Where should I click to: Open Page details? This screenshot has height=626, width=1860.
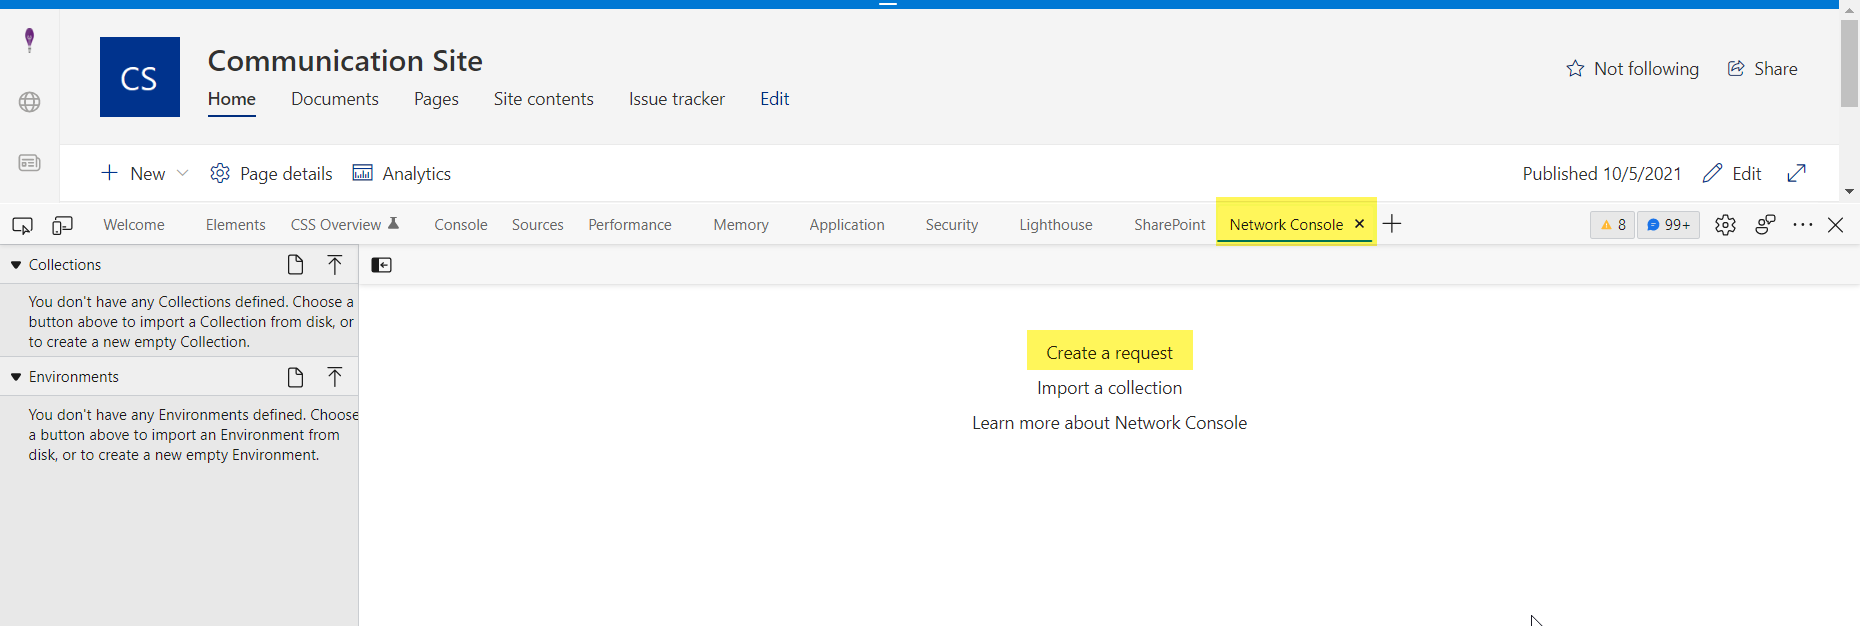point(271,173)
